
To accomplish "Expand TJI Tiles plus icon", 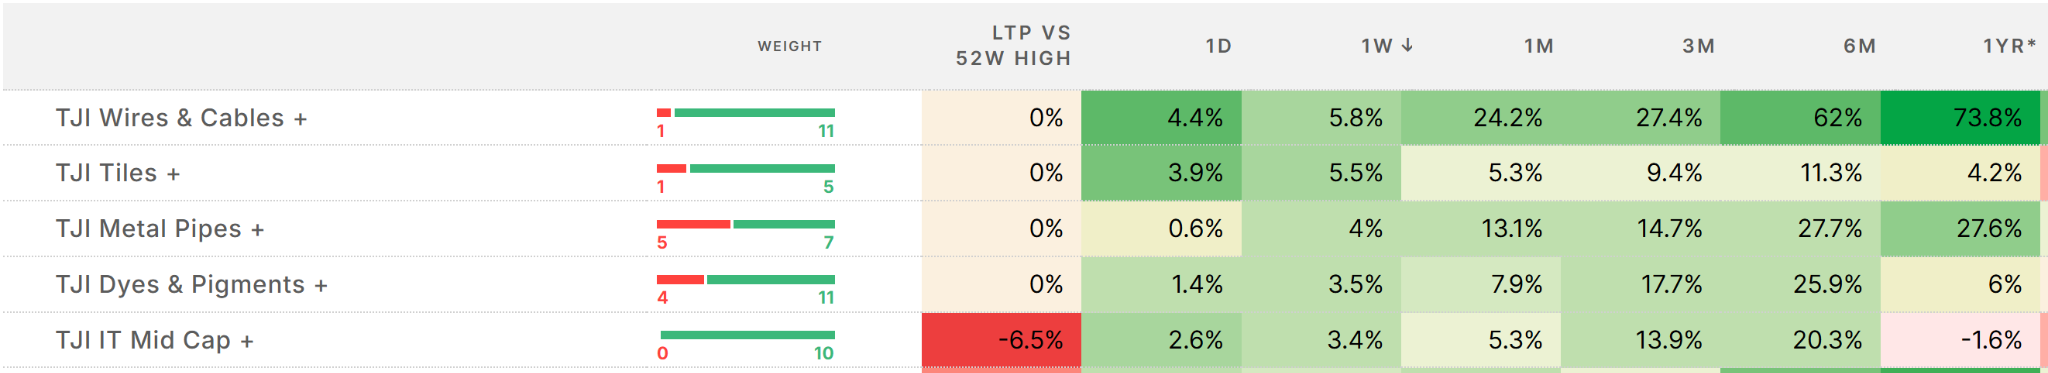I will [x=173, y=174].
